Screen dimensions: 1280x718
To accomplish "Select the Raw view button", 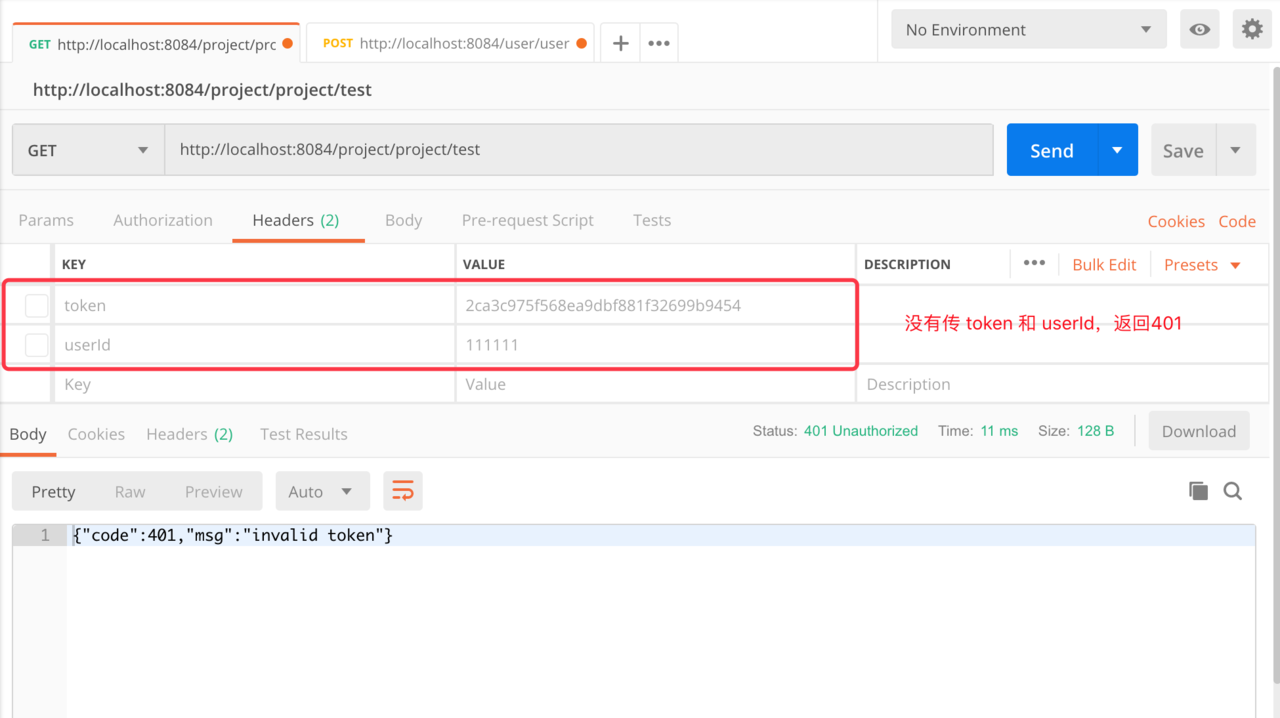I will coord(130,491).
